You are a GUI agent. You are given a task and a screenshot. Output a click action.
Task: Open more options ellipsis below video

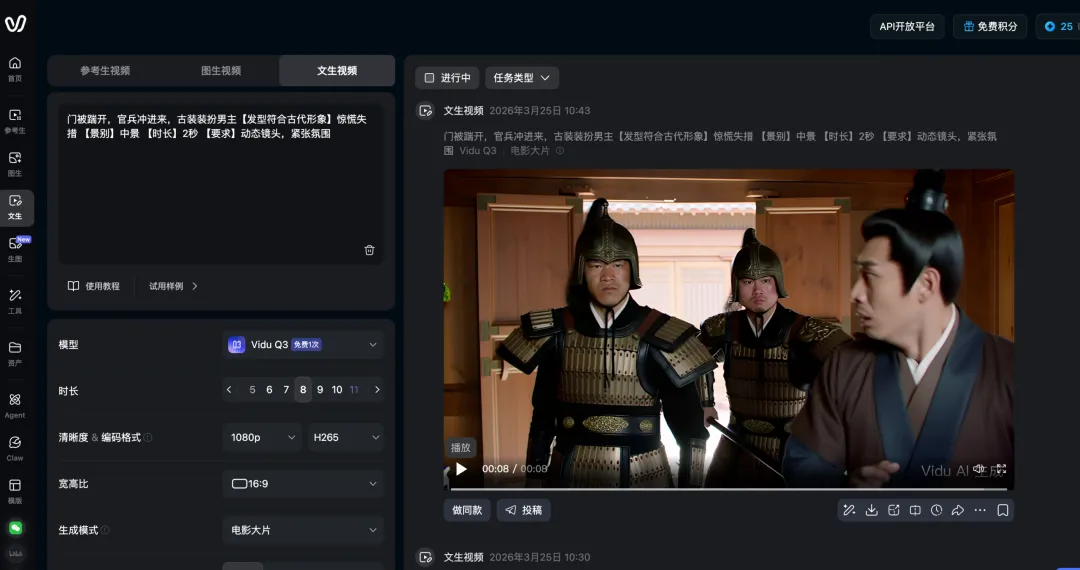click(980, 510)
